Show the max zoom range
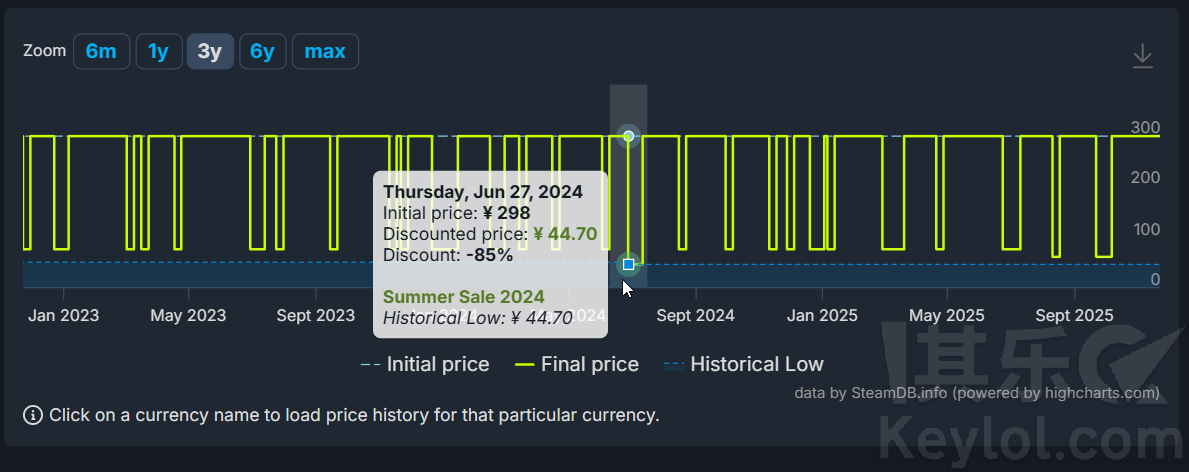The width and height of the screenshot is (1189, 472). 325,52
